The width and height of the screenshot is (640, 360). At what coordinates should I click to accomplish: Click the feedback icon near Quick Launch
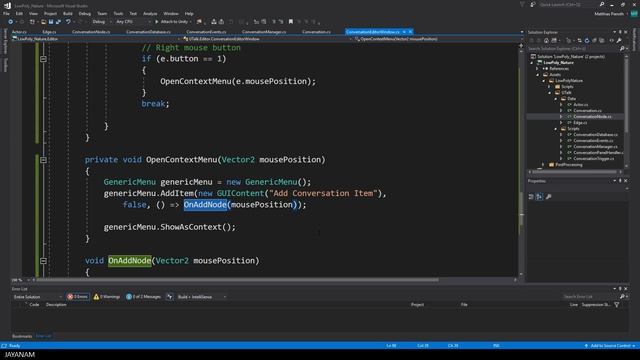point(533,4)
